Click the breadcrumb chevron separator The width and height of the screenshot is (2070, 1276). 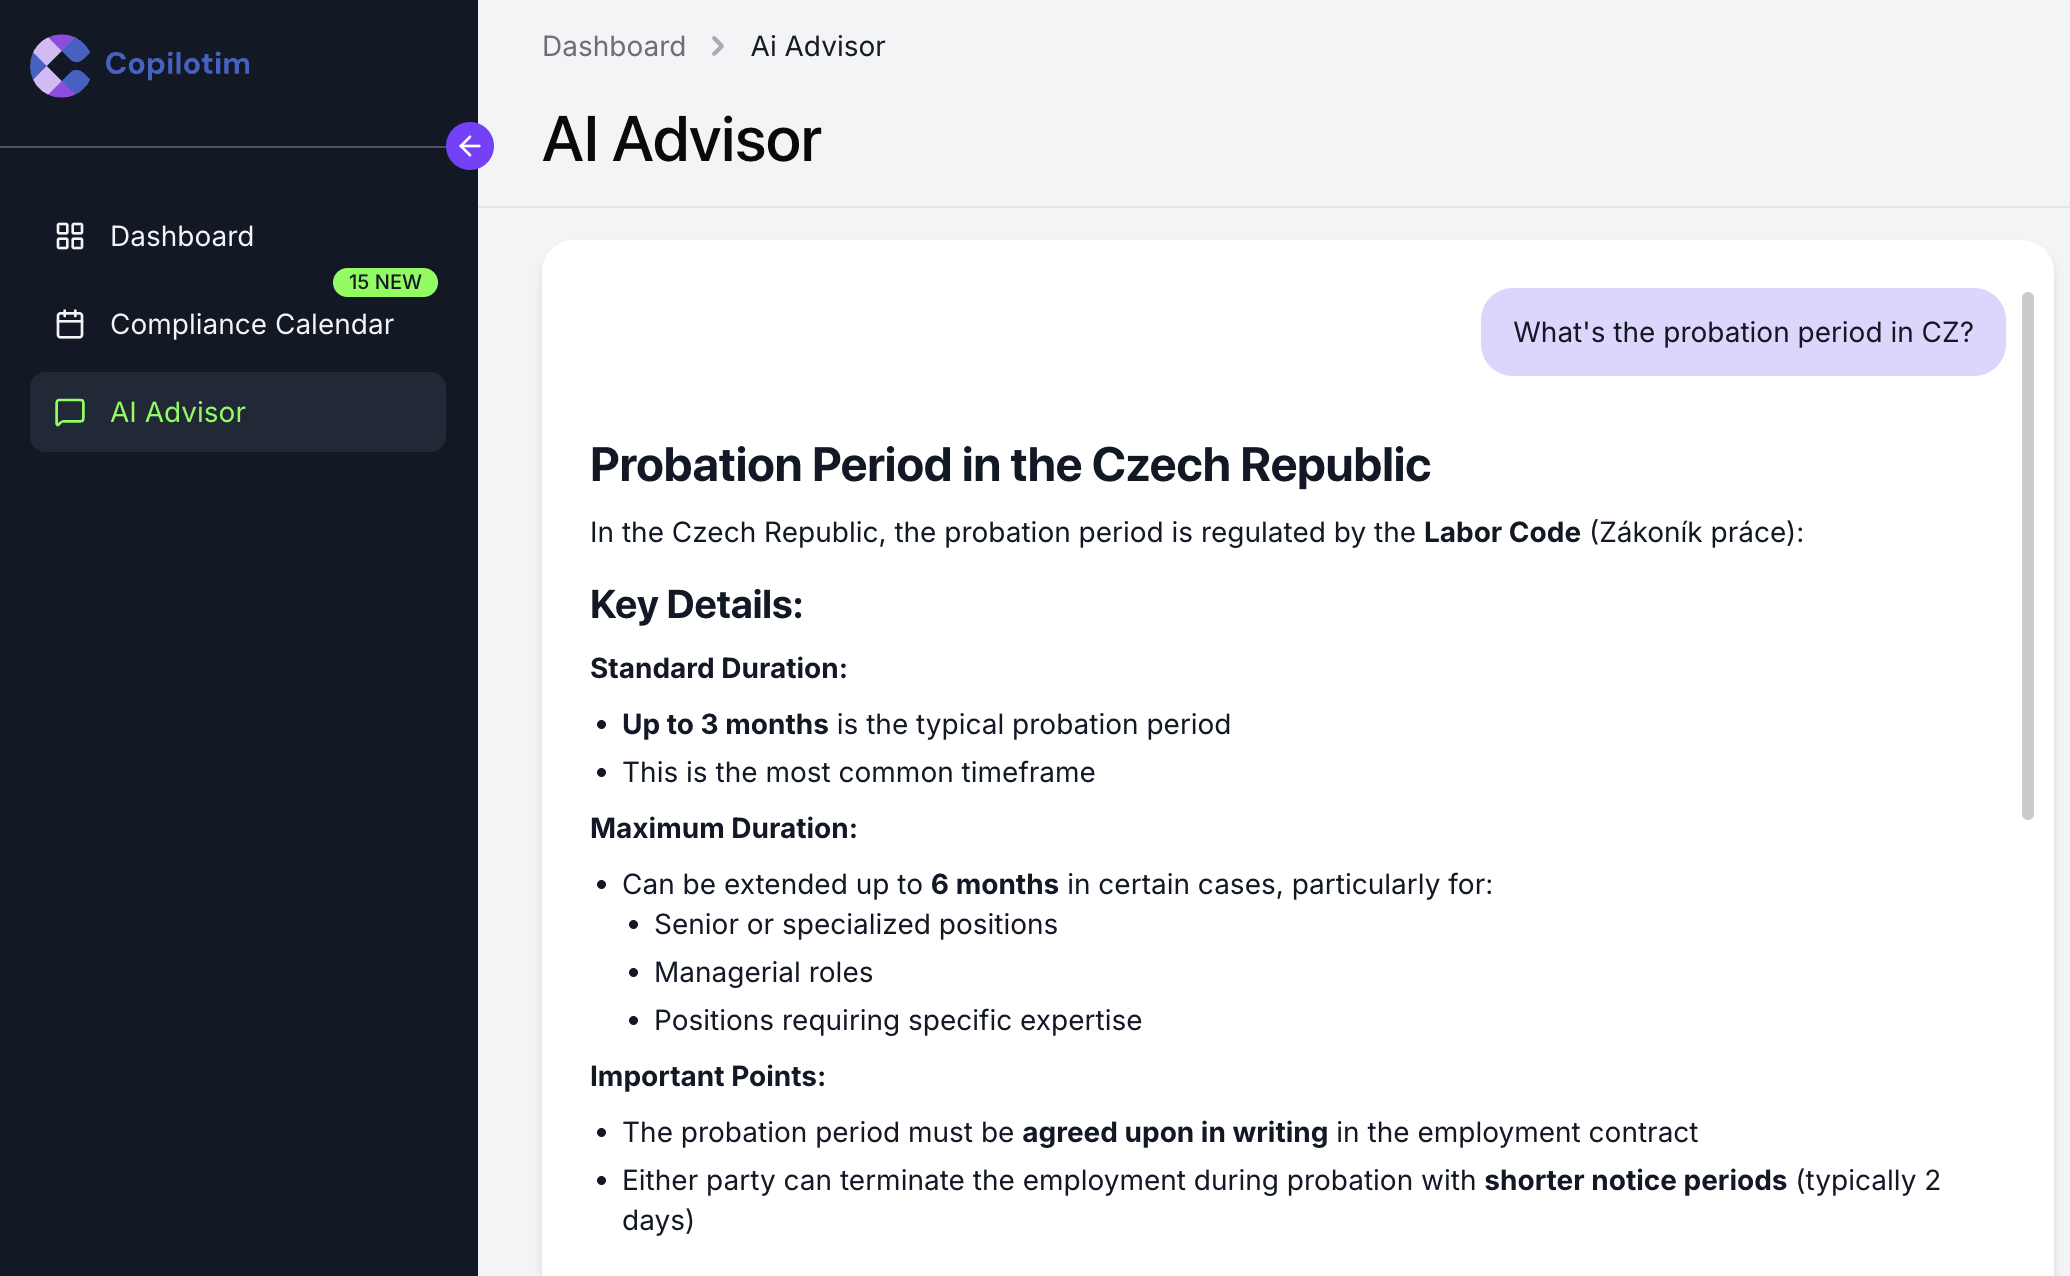click(x=718, y=46)
